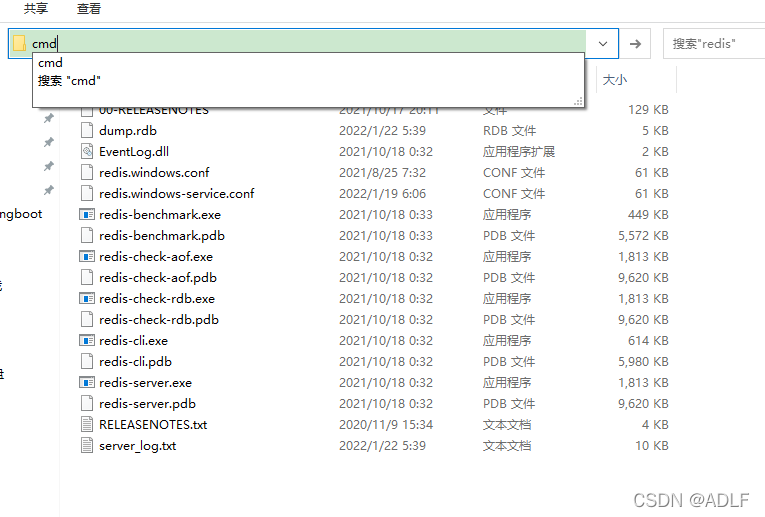Click the suggestion popup resize grip
Image resolution: width=765 pixels, height=517 pixels.
pyautogui.click(x=578, y=101)
